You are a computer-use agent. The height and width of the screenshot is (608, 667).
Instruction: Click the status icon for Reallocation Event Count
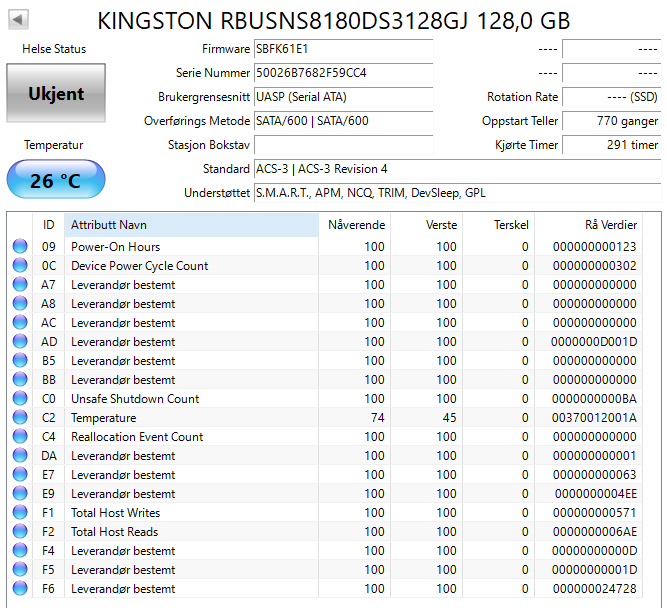tap(20, 437)
